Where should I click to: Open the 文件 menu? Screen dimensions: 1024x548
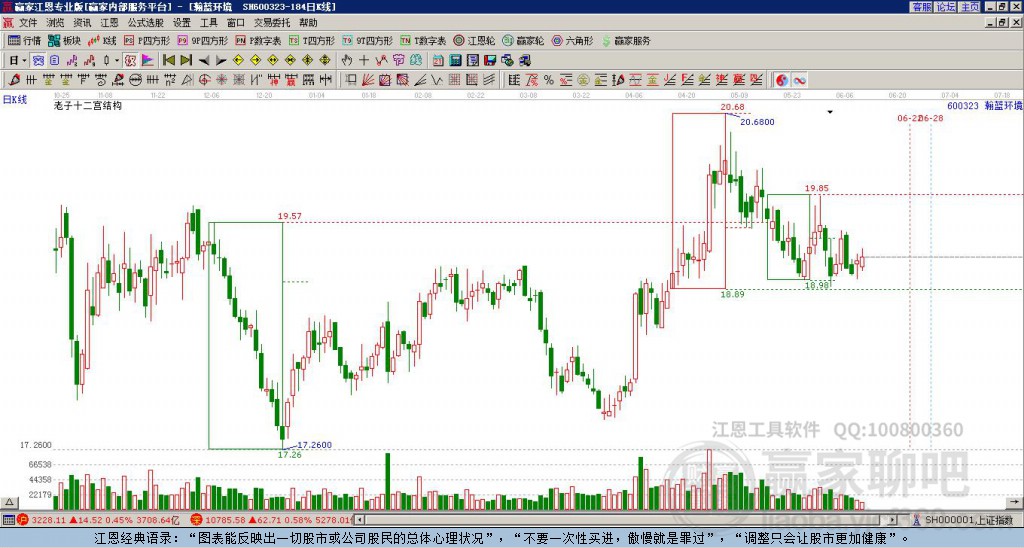point(27,23)
